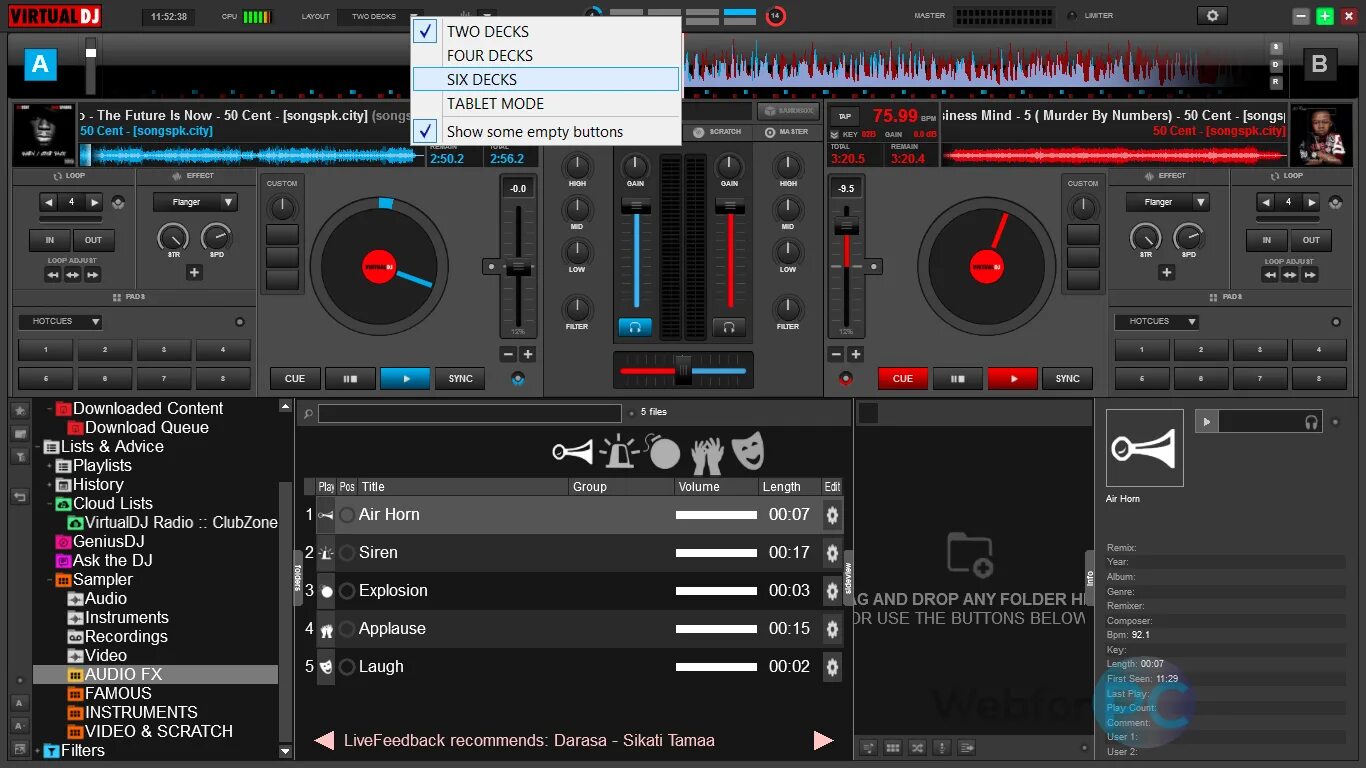Click right deck vinyl mode icon near CUE
This screenshot has width=1366, height=768.
pos(847,379)
